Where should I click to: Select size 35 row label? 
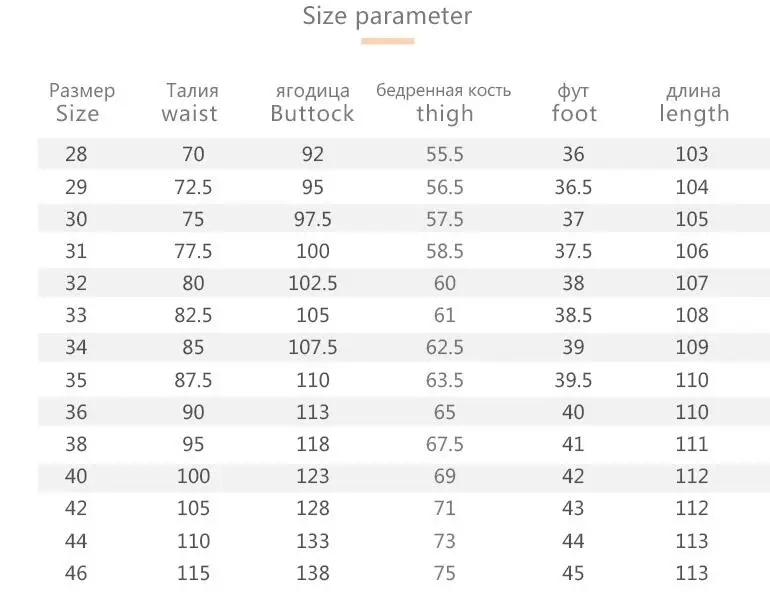[76, 380]
